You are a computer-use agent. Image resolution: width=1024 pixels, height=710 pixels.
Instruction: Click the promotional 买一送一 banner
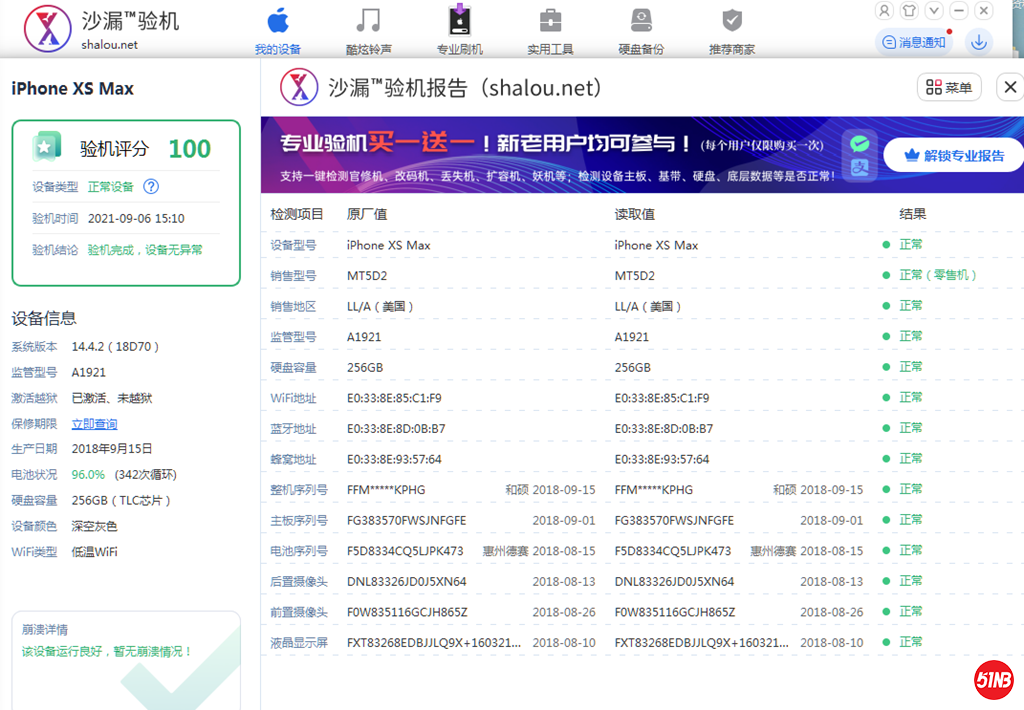tap(540, 155)
